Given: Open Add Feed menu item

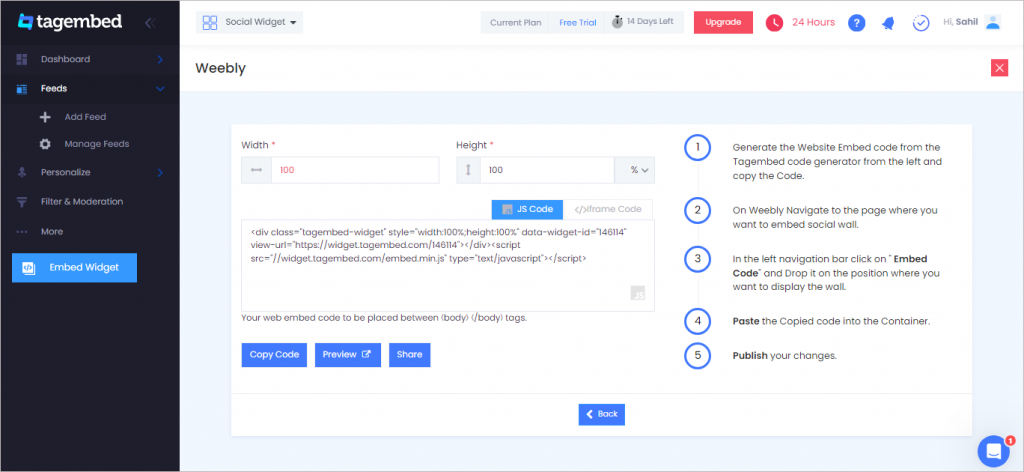Looking at the screenshot, I should coord(85,118).
